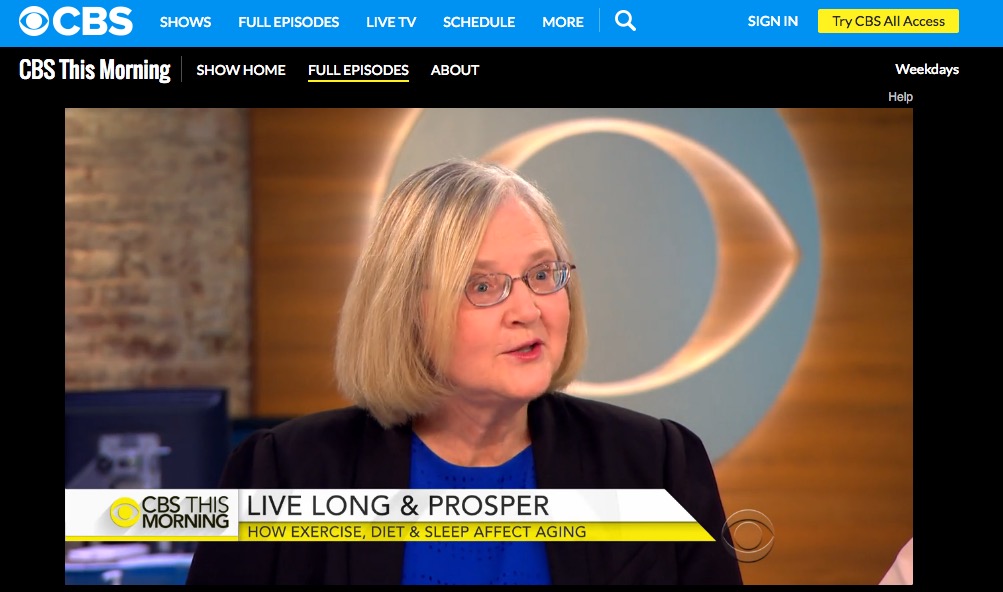Open search with the magnifying glass icon
Image resolution: width=1003 pixels, height=592 pixels.
point(625,21)
